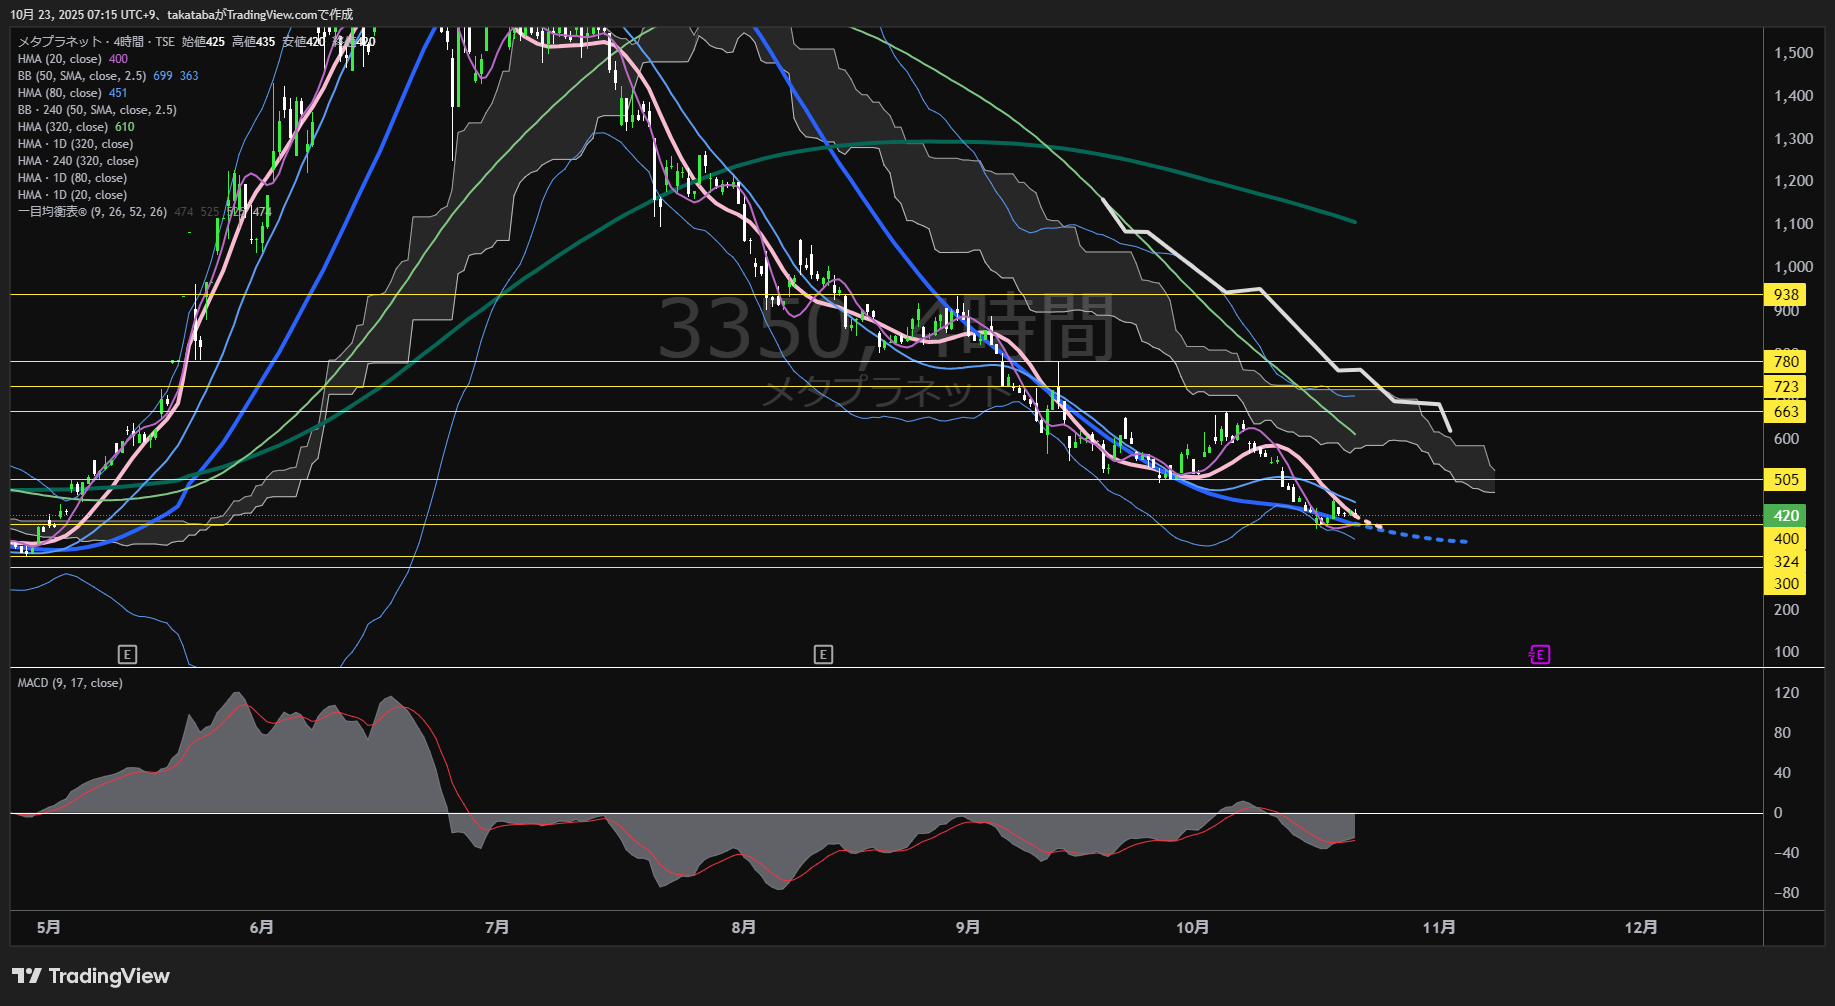This screenshot has width=1835, height=1006.
Task: Select the 938 horizontal line price label
Action: (1785, 295)
